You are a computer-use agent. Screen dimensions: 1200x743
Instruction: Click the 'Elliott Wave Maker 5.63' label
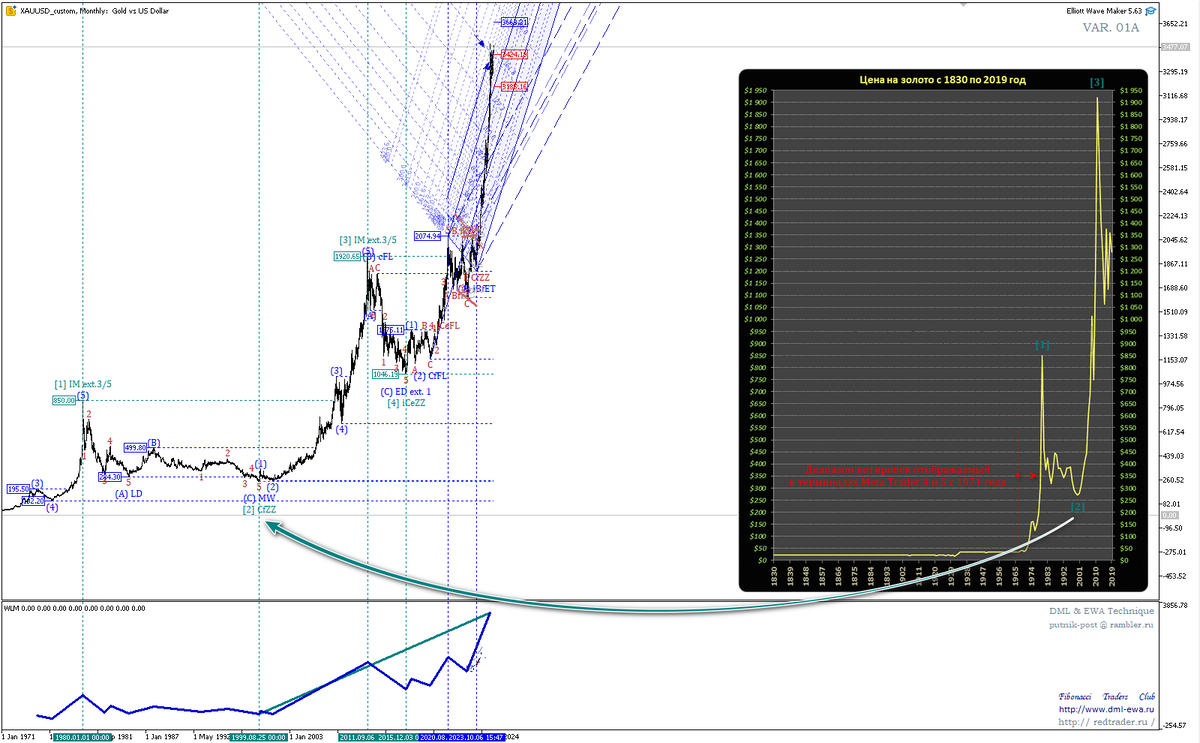[1104, 10]
